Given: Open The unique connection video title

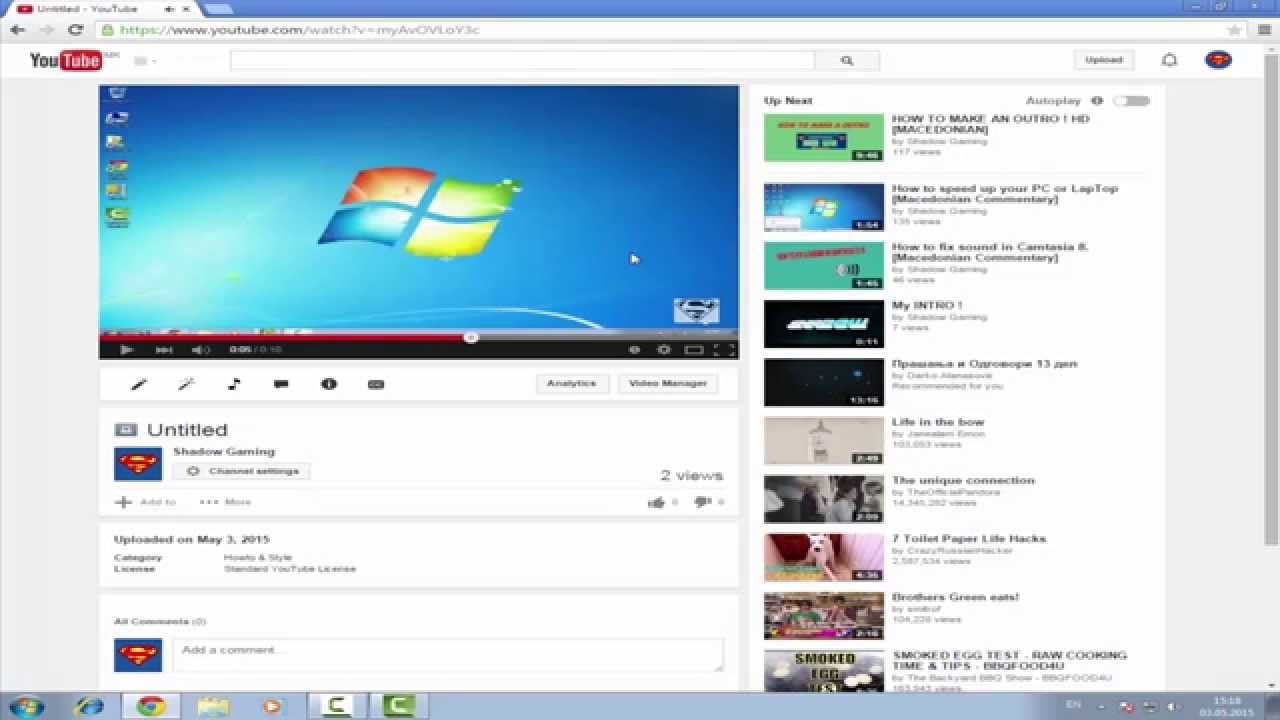Looking at the screenshot, I should pos(963,480).
